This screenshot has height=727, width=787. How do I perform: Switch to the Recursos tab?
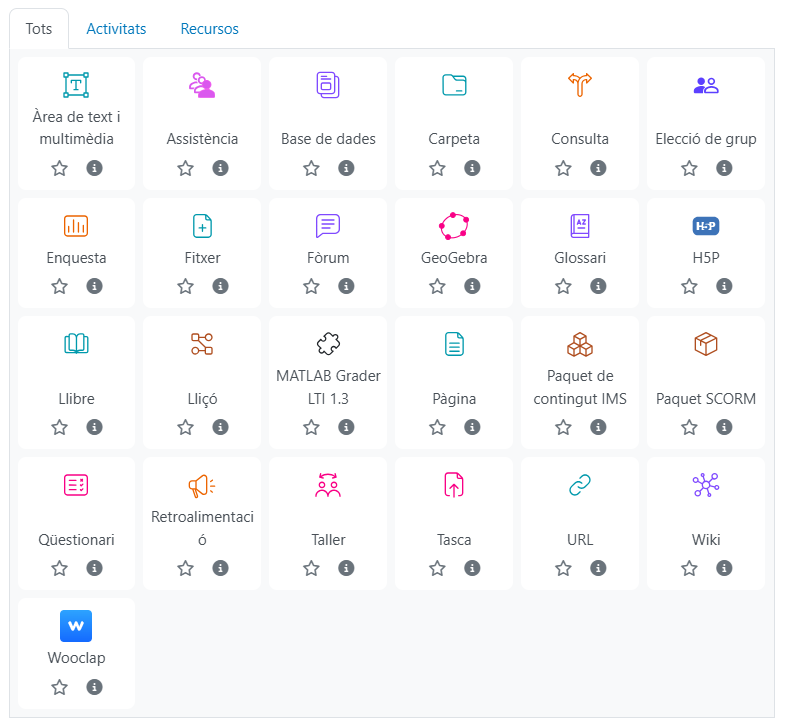point(209,29)
